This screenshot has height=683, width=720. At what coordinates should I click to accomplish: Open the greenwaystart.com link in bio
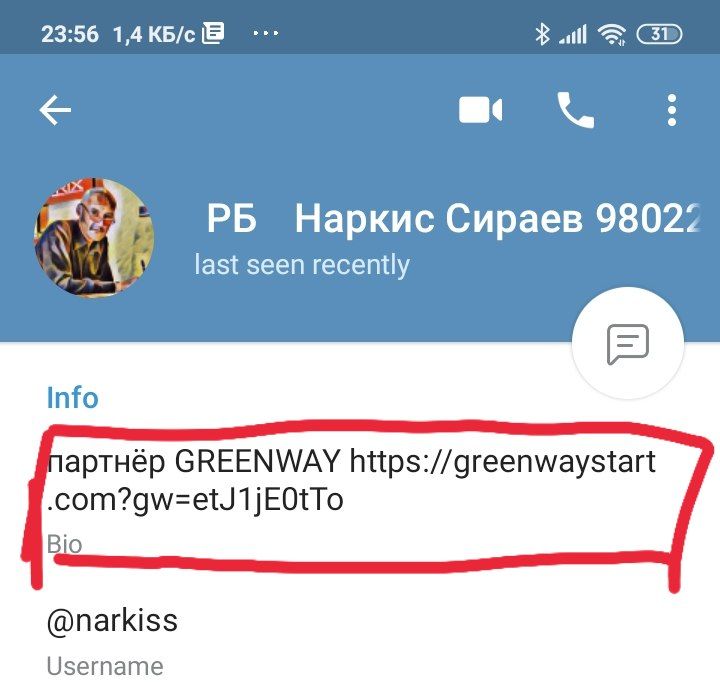[x=351, y=480]
